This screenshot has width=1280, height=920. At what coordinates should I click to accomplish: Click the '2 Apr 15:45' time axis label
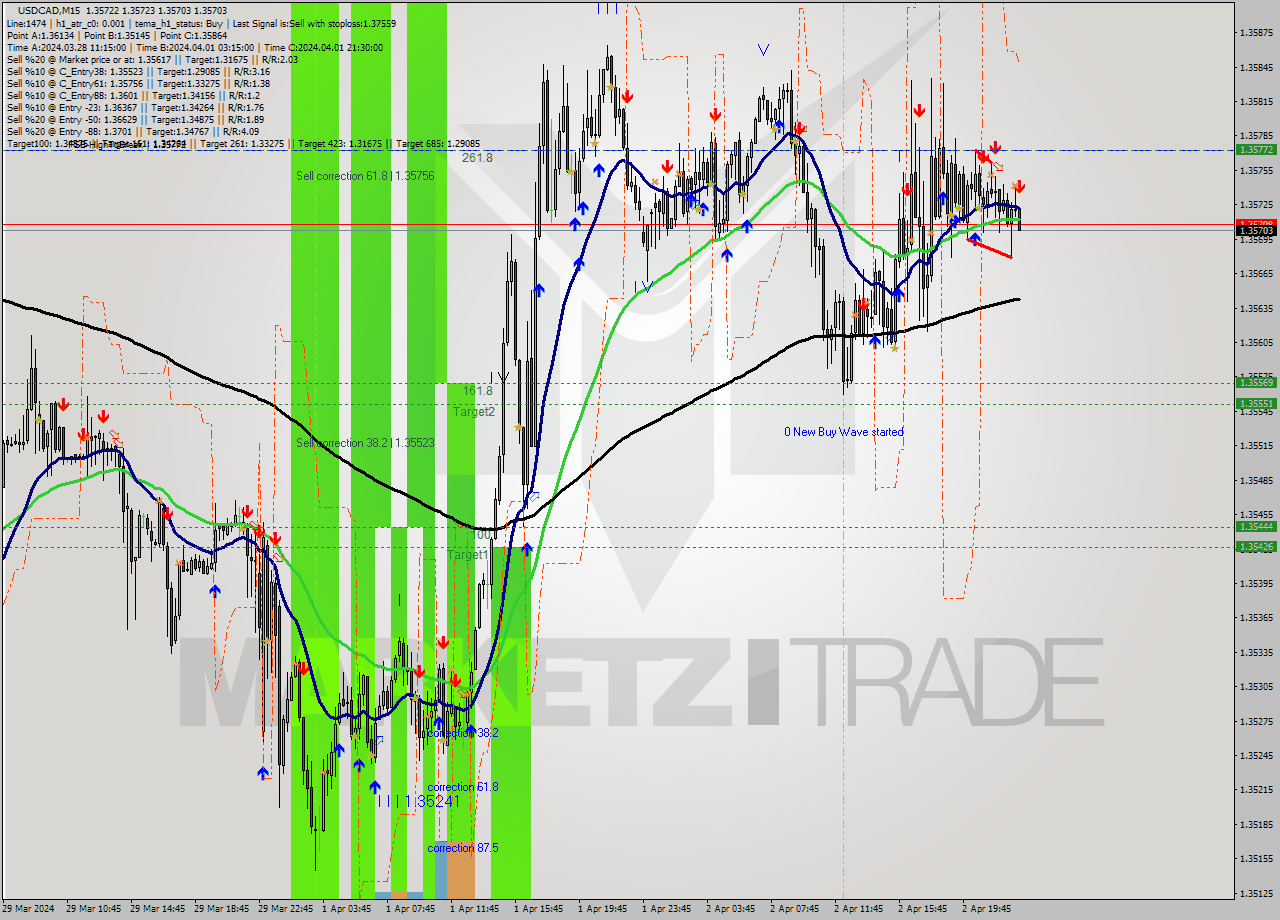tap(923, 909)
